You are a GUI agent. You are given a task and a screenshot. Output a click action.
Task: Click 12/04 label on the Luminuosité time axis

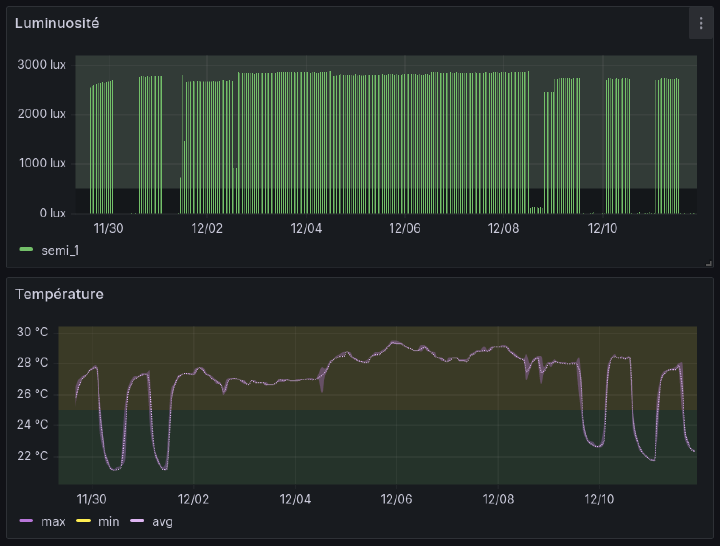coord(306,228)
